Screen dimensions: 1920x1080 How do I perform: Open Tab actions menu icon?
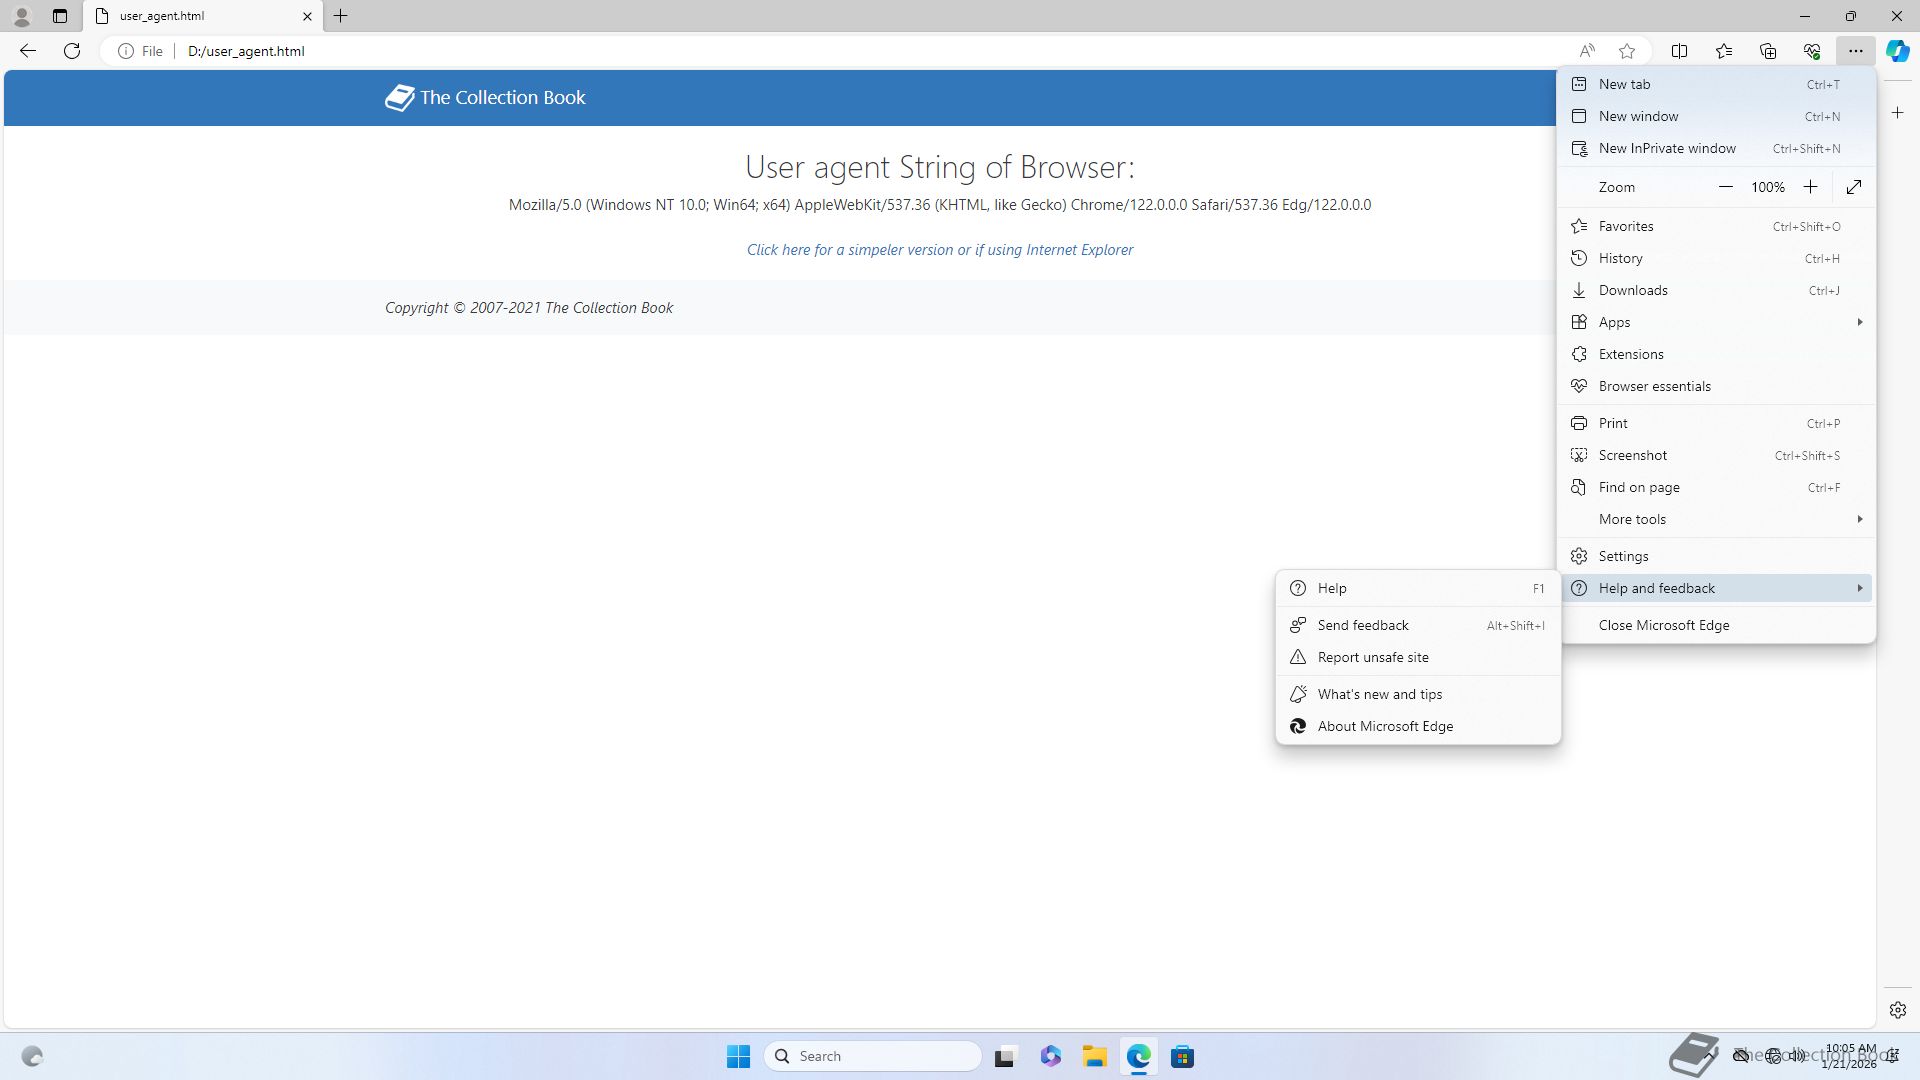(x=60, y=16)
